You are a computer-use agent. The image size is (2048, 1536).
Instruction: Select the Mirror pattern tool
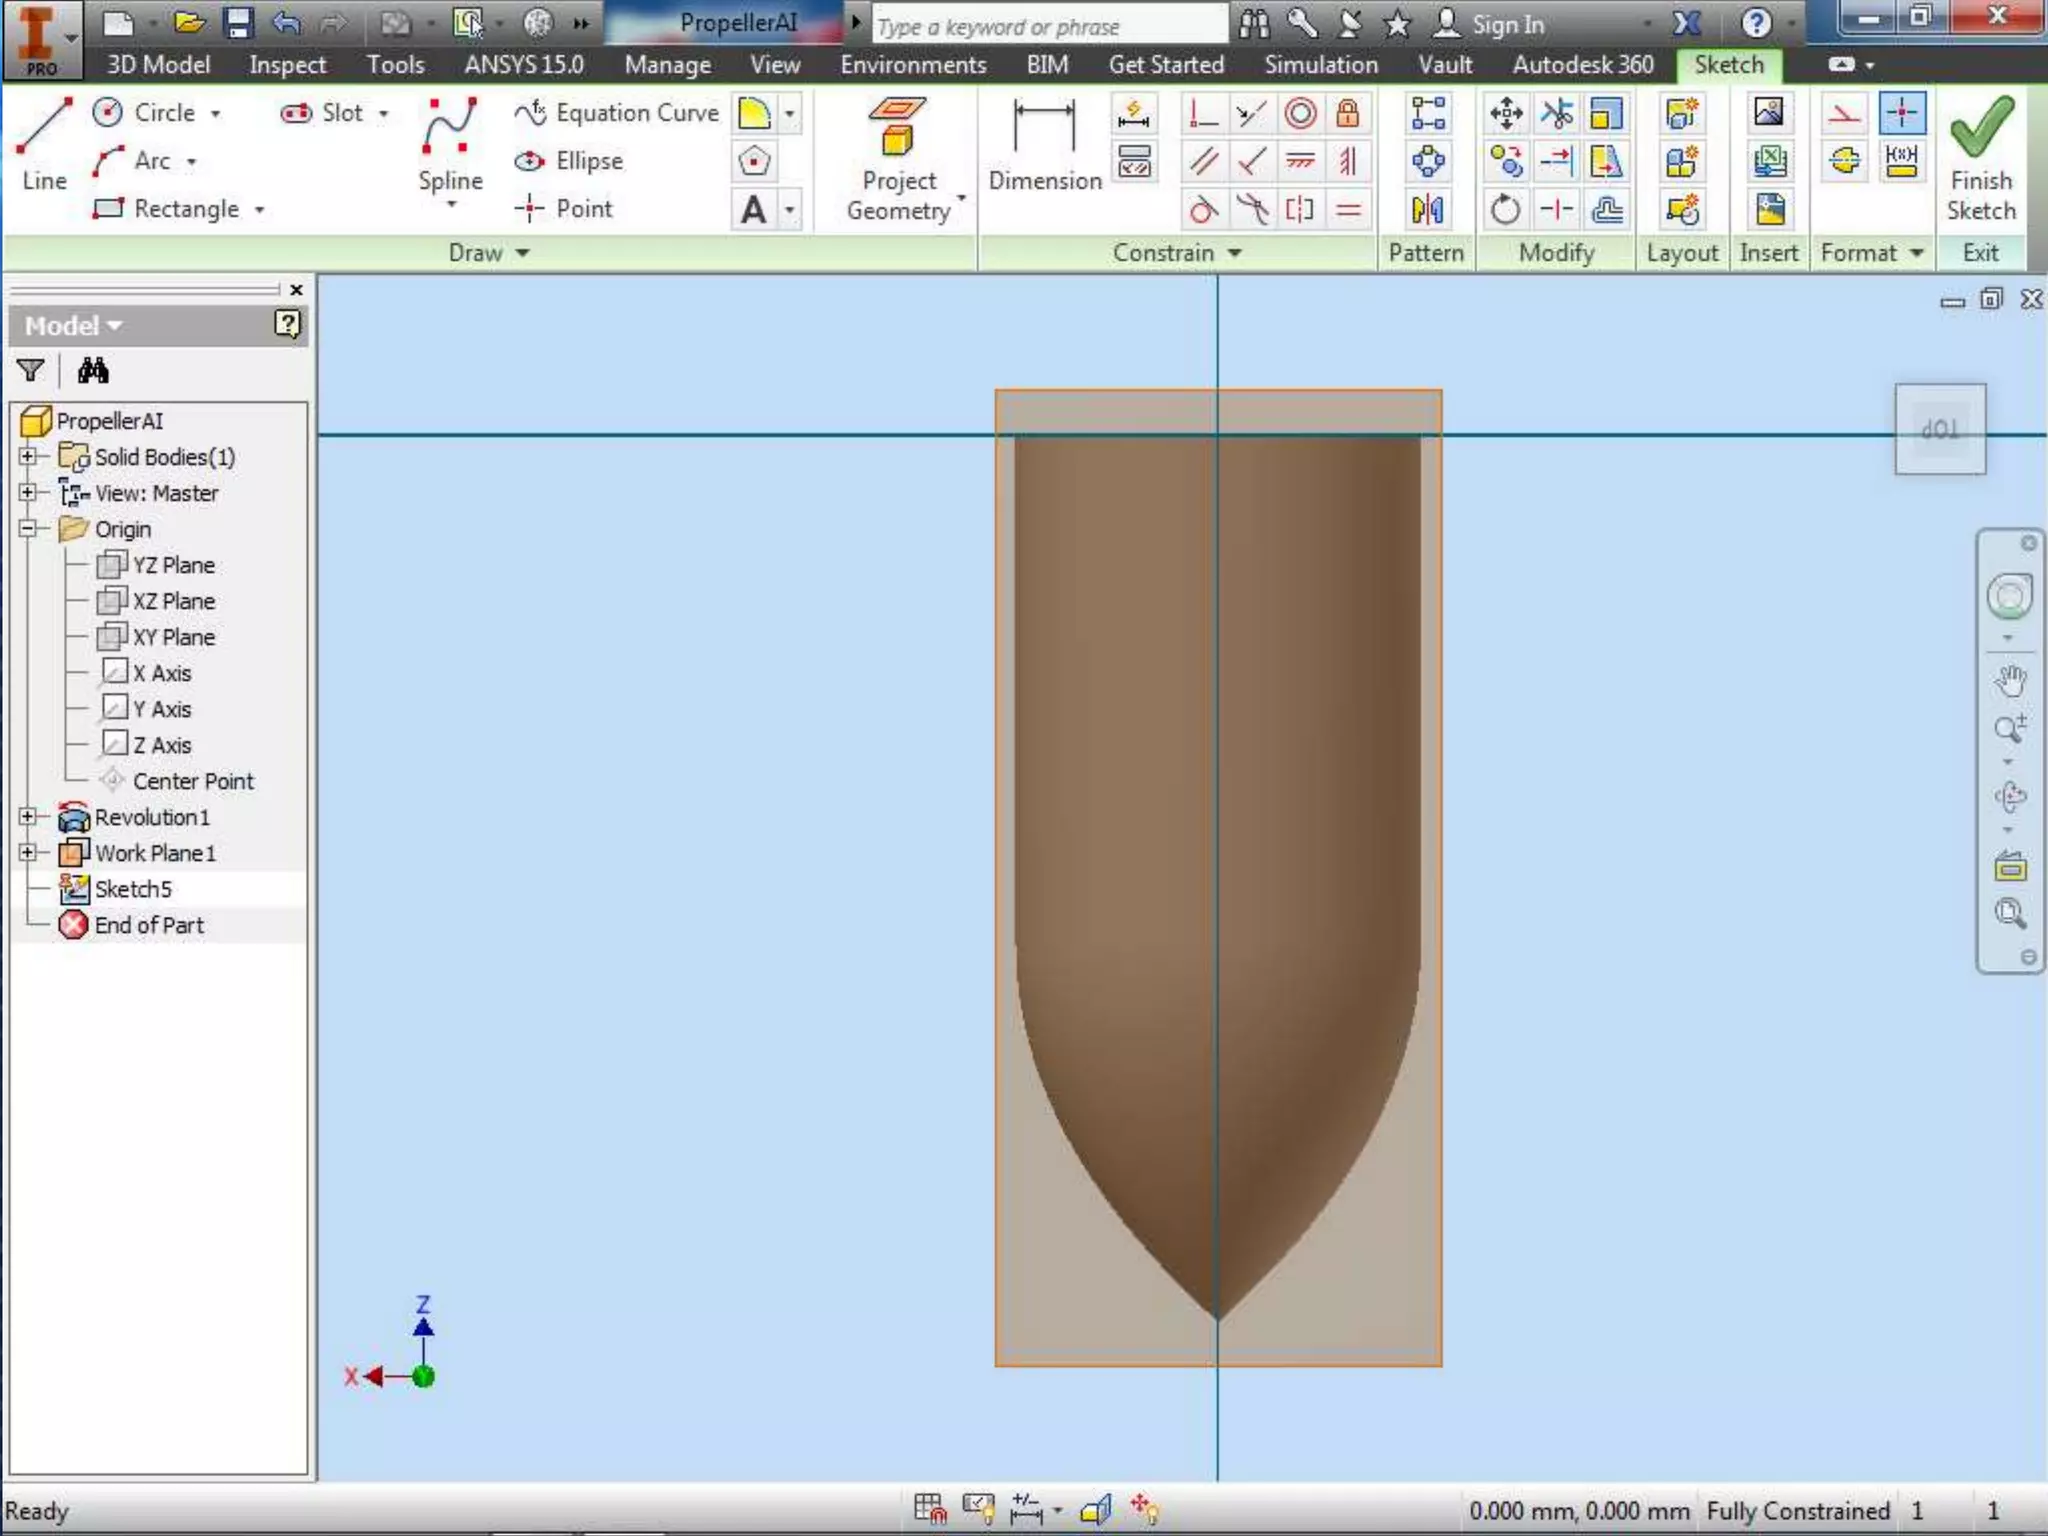(x=1428, y=210)
